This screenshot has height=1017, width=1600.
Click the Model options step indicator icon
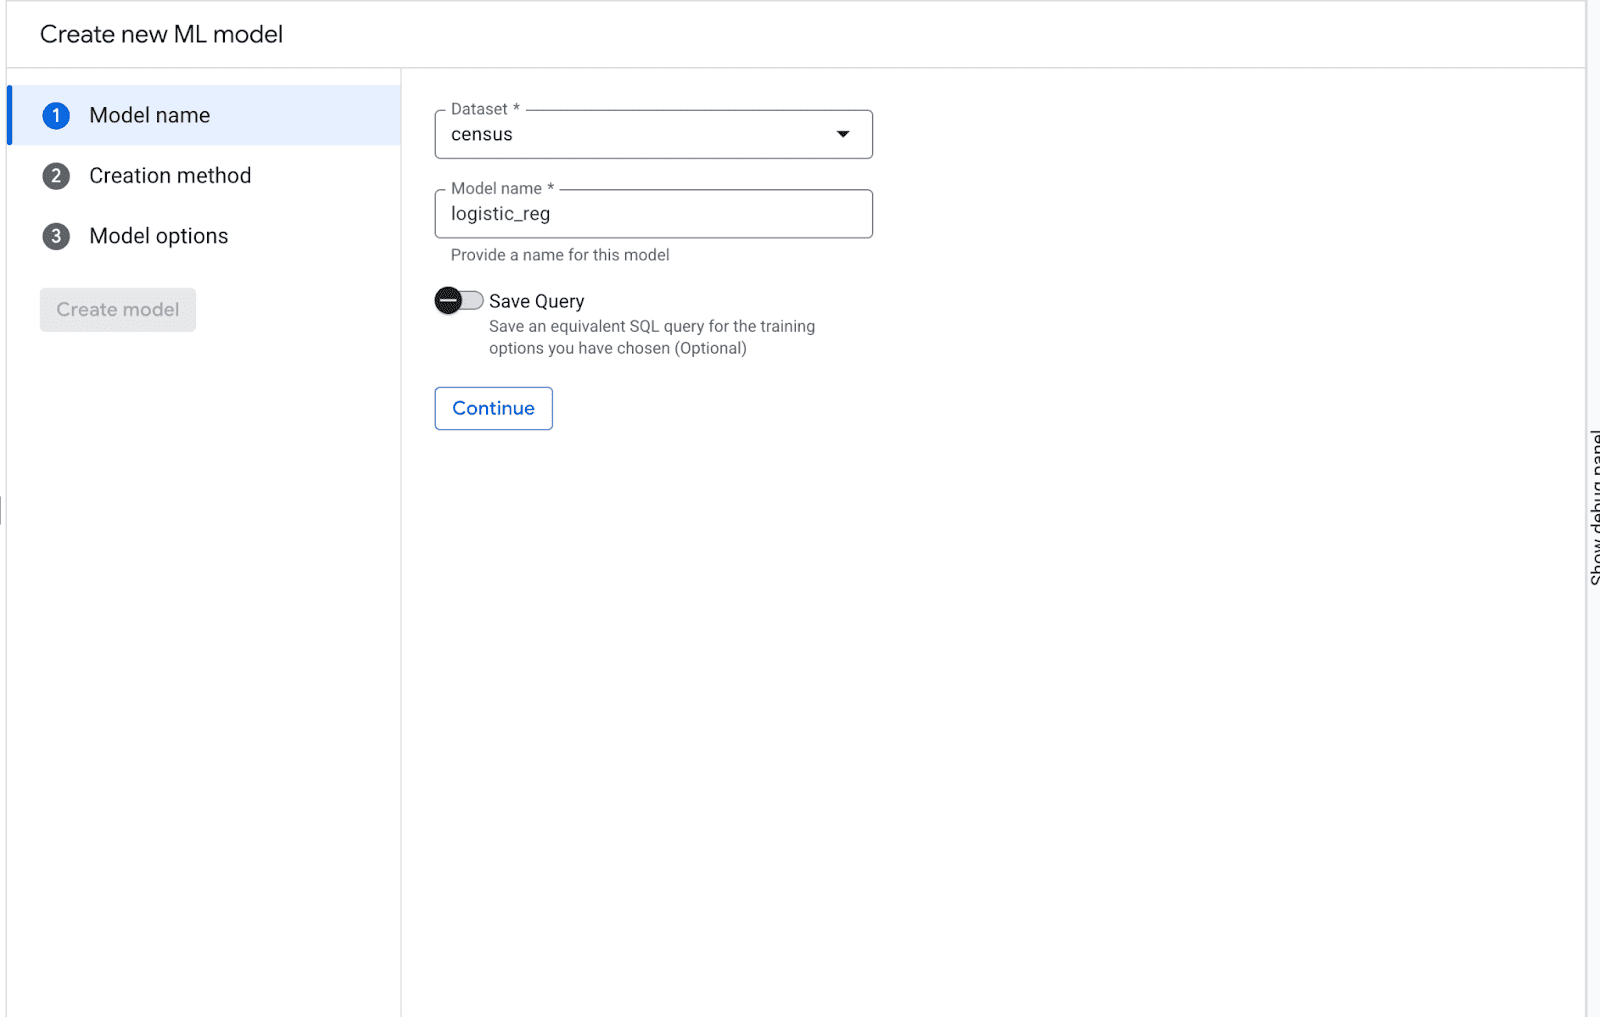coord(55,236)
